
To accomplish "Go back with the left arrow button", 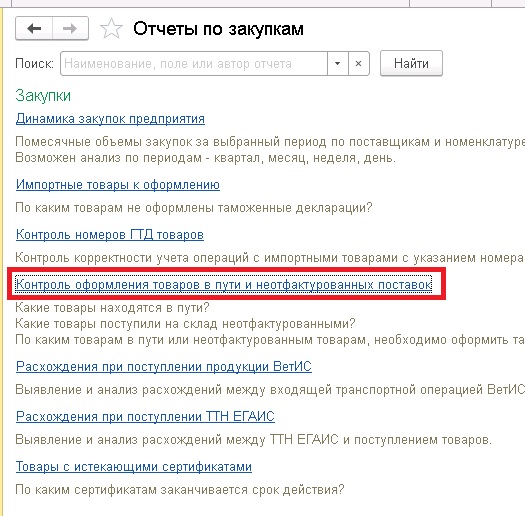I will (34, 28).
